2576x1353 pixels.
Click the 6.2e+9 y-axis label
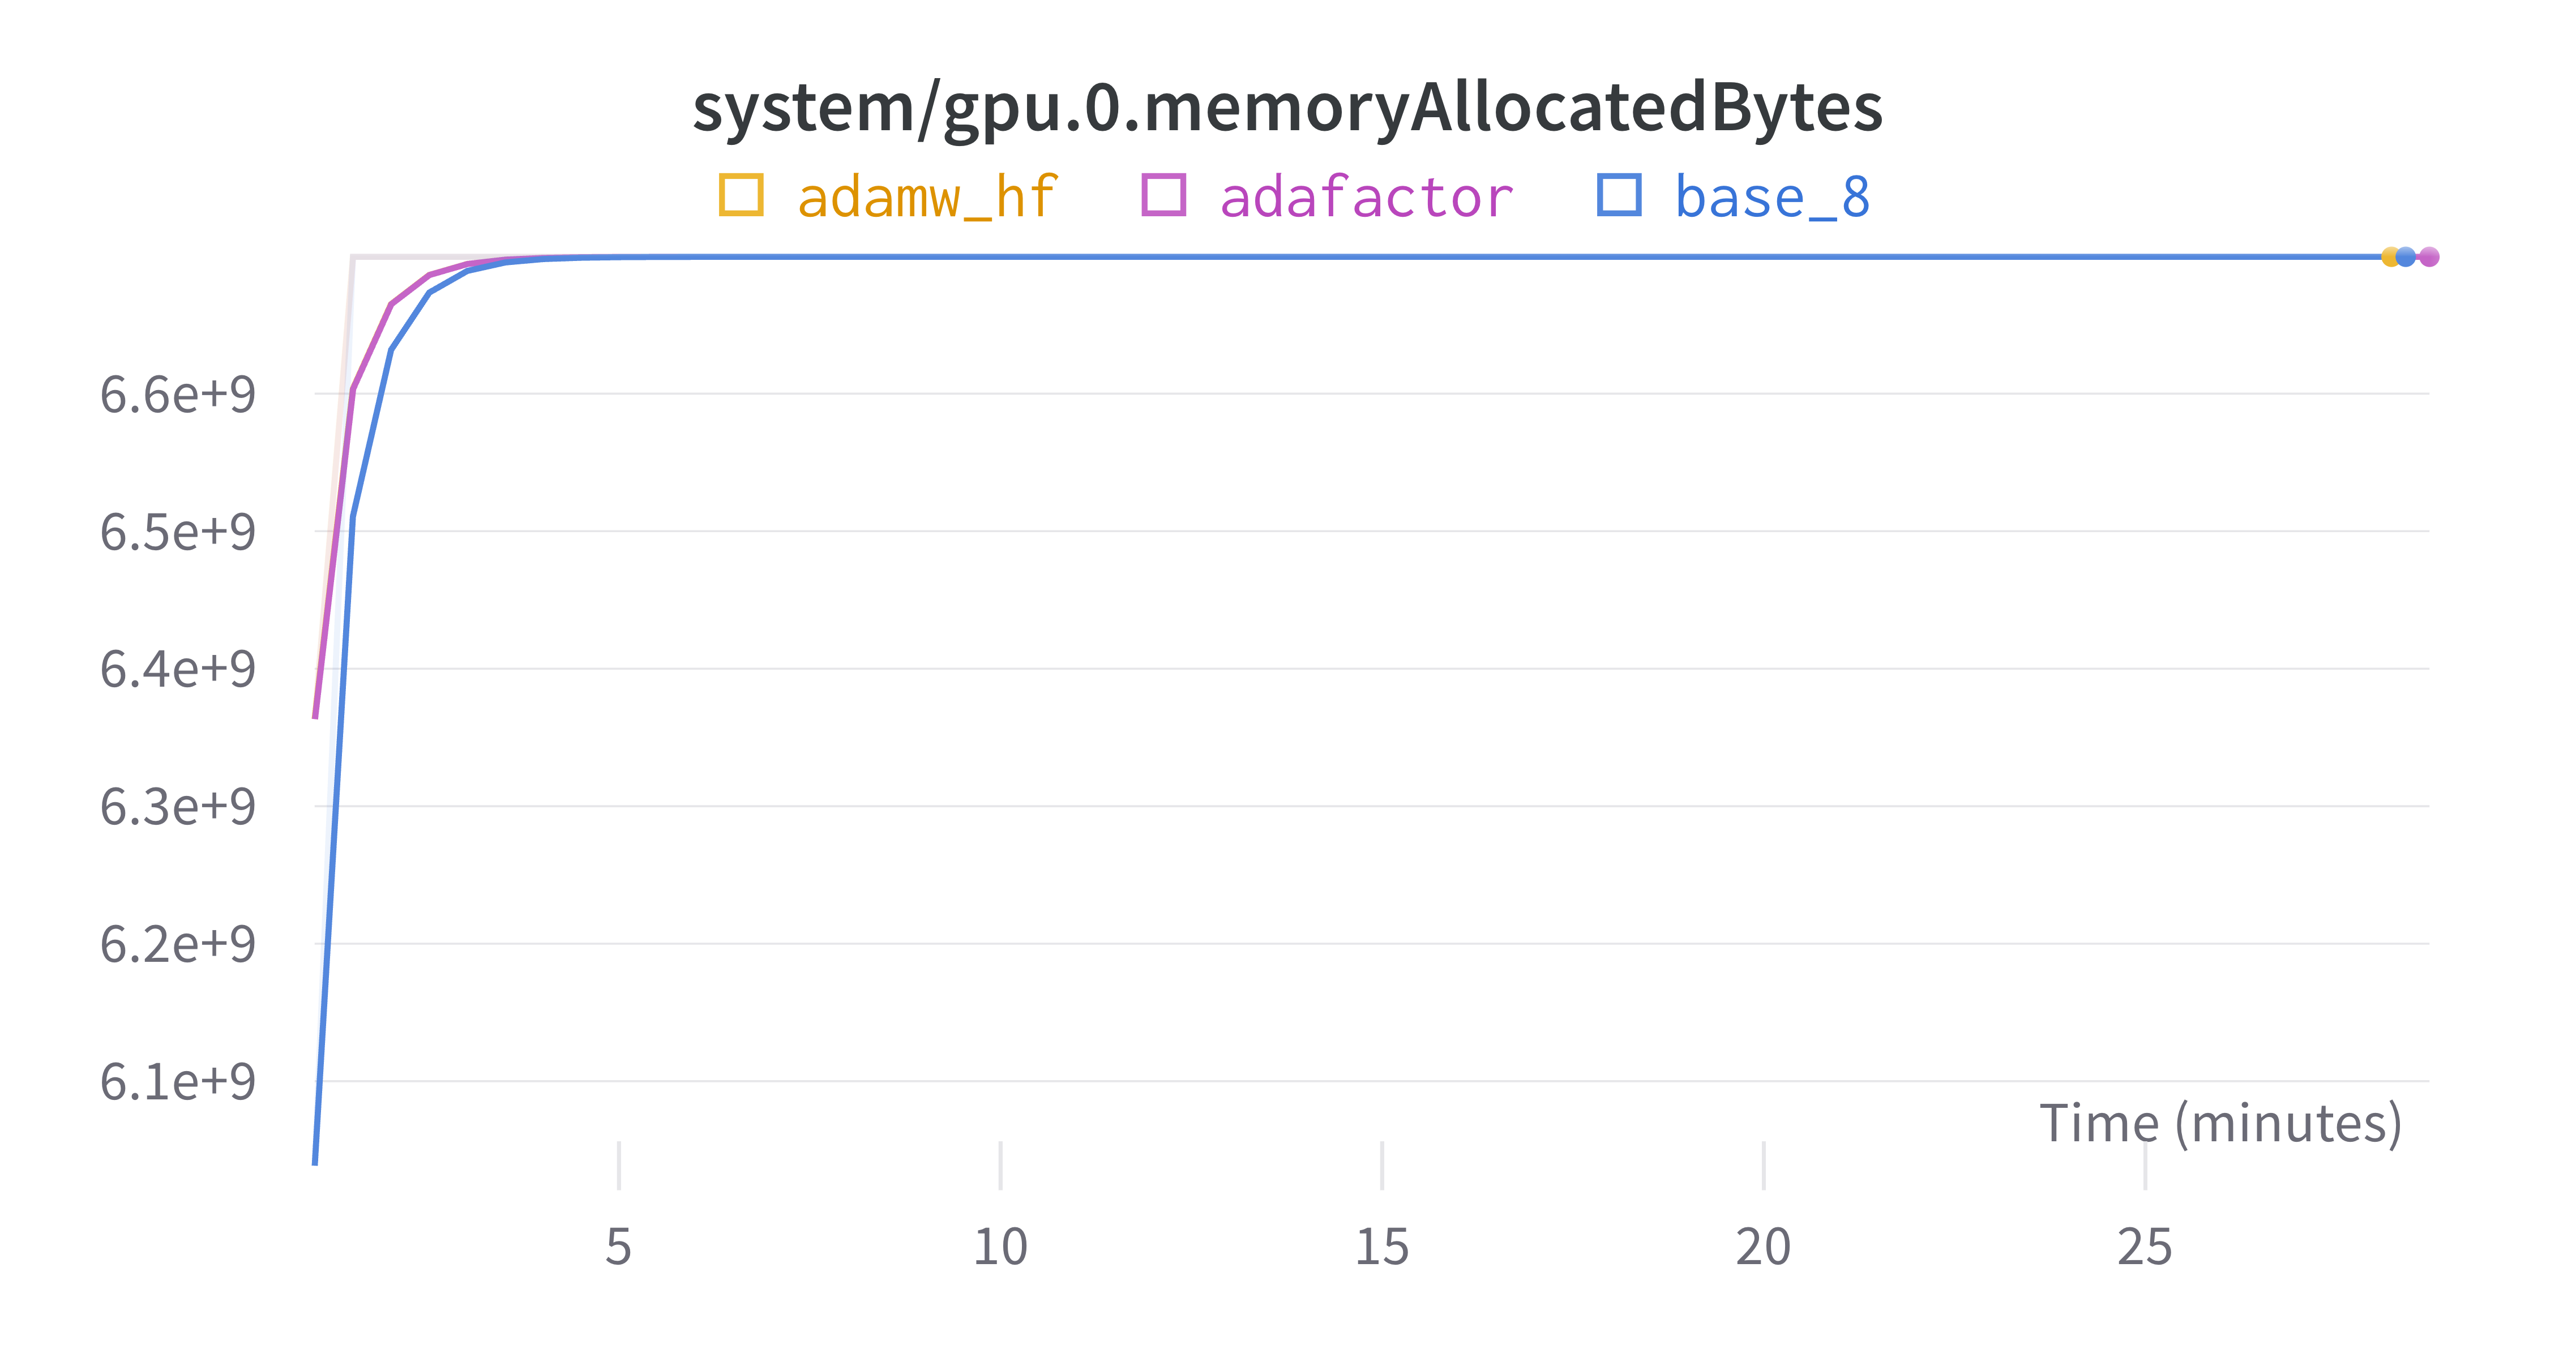pos(178,944)
